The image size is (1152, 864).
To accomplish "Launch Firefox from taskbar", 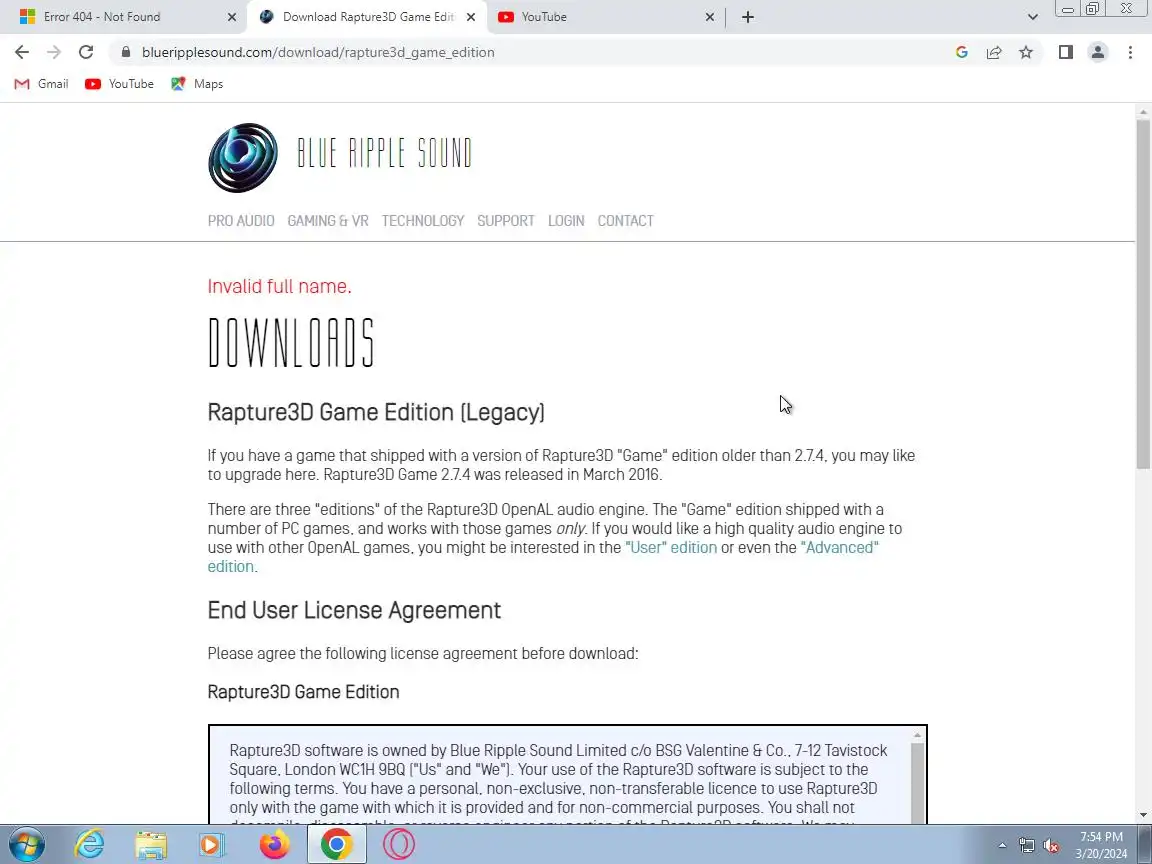I will [274, 844].
